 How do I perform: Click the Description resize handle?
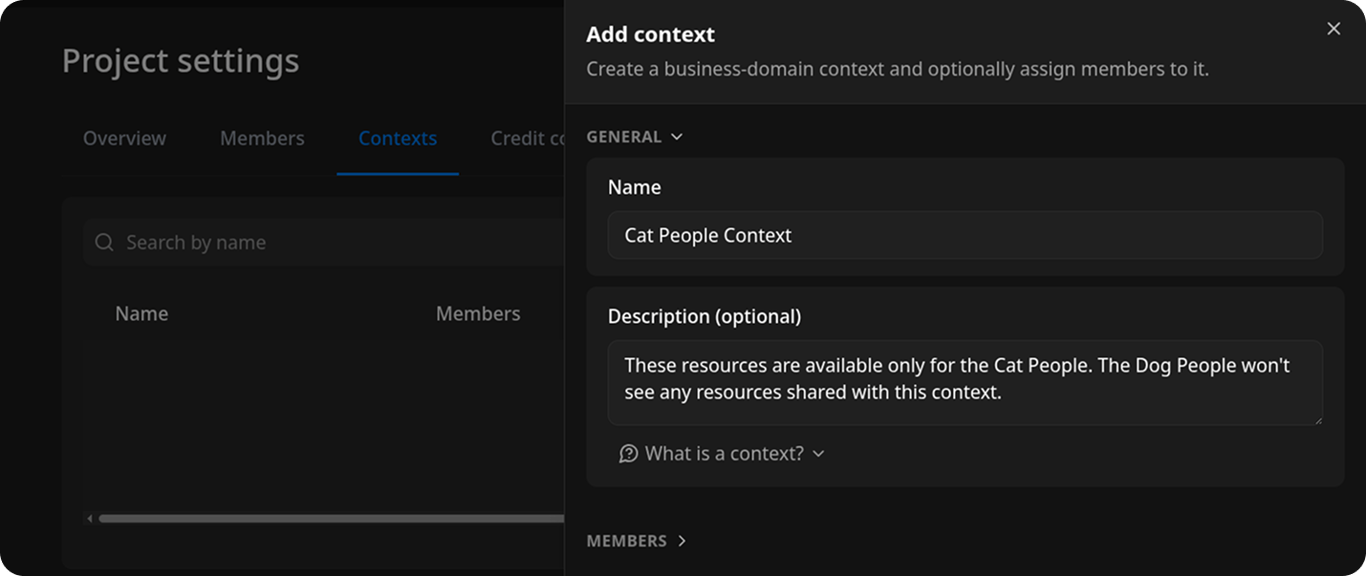pos(1317,420)
